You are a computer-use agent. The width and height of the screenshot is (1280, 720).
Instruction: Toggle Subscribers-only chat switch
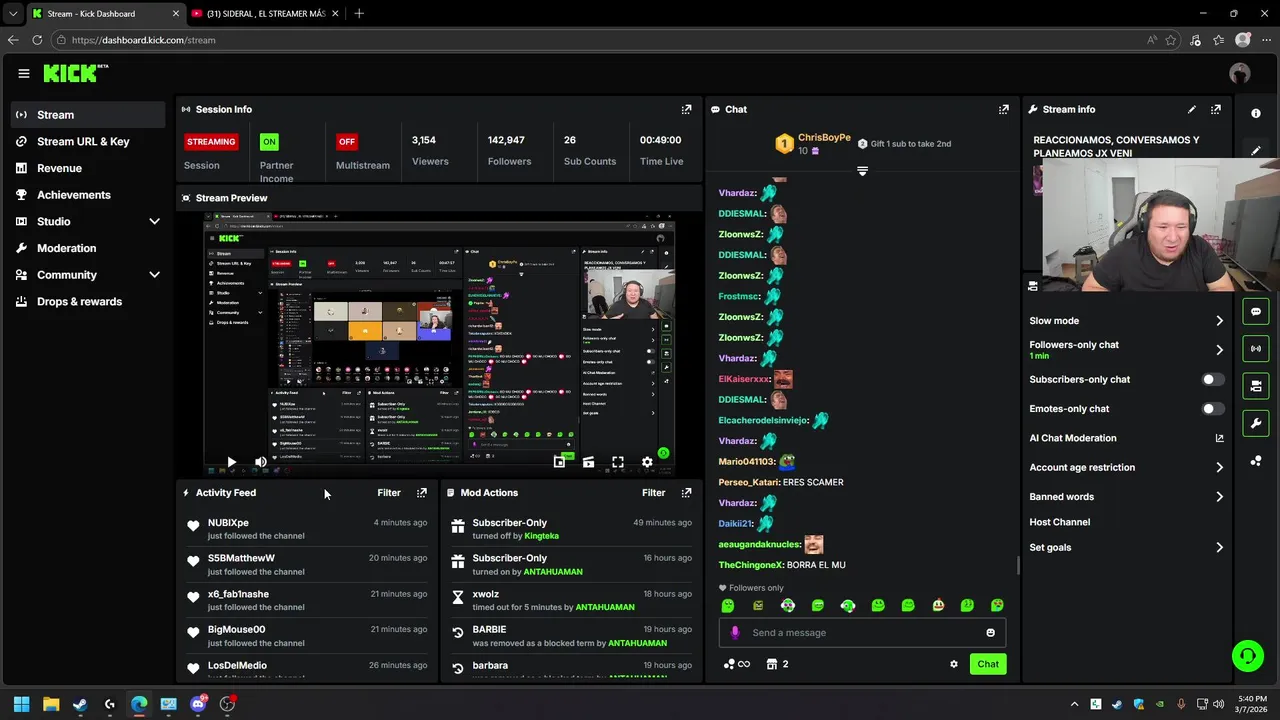pyautogui.click(x=1212, y=380)
